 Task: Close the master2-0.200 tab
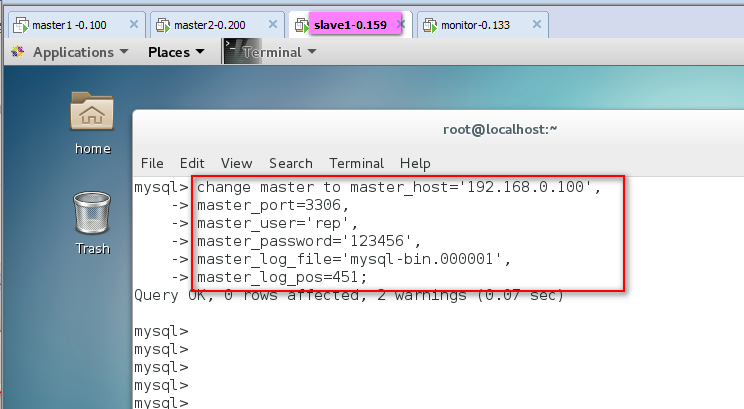[x=273, y=24]
